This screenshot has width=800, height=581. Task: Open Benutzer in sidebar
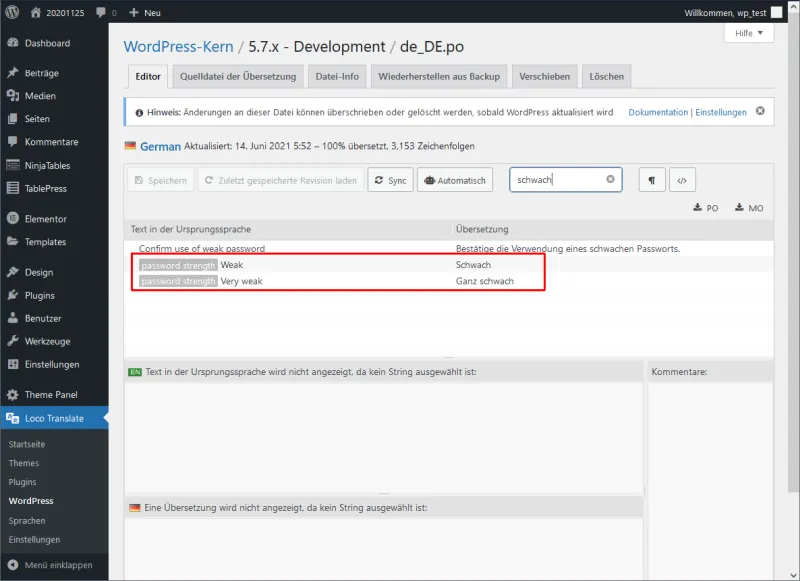tap(54, 318)
